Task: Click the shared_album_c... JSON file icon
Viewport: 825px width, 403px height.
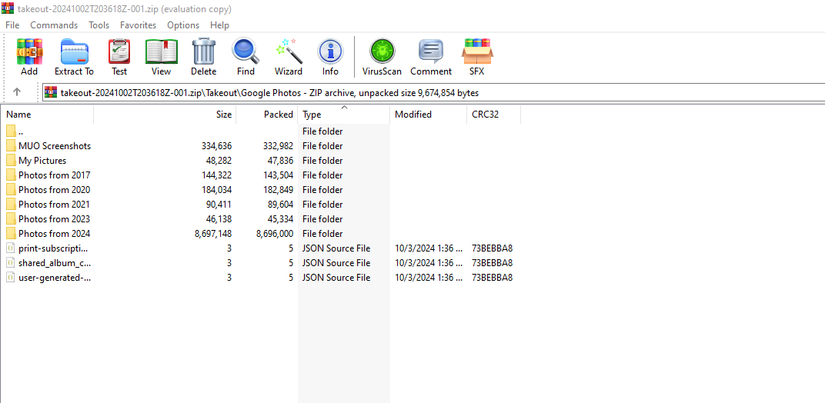Action: pos(11,263)
